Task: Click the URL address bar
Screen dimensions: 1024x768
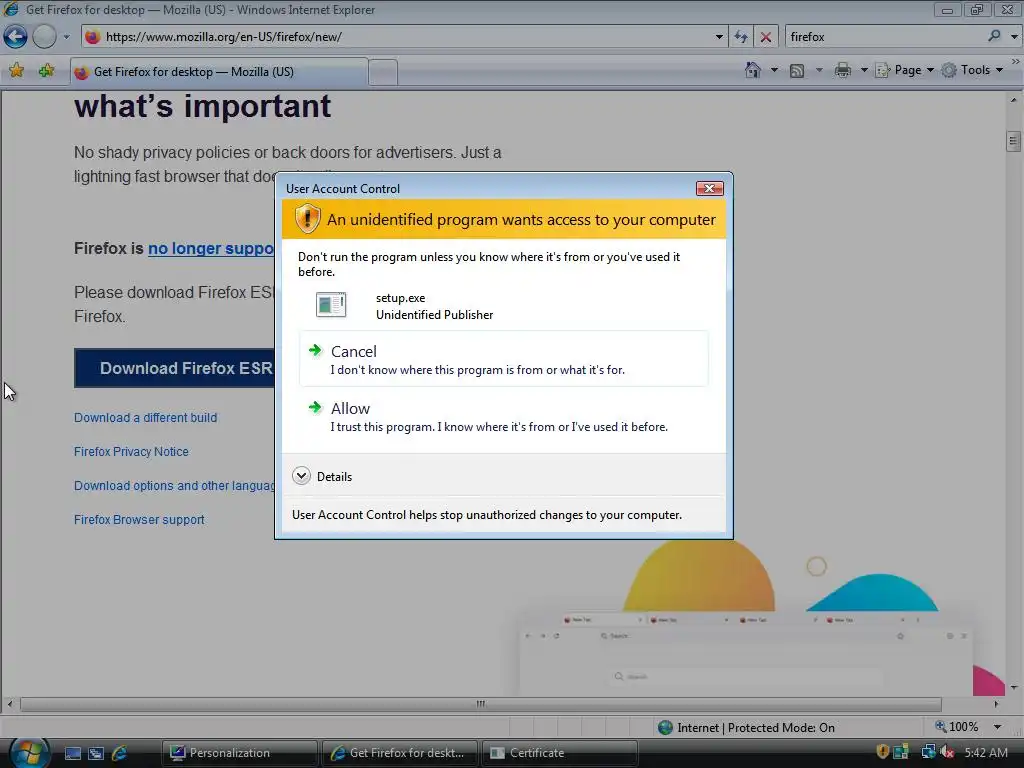Action: (405, 37)
